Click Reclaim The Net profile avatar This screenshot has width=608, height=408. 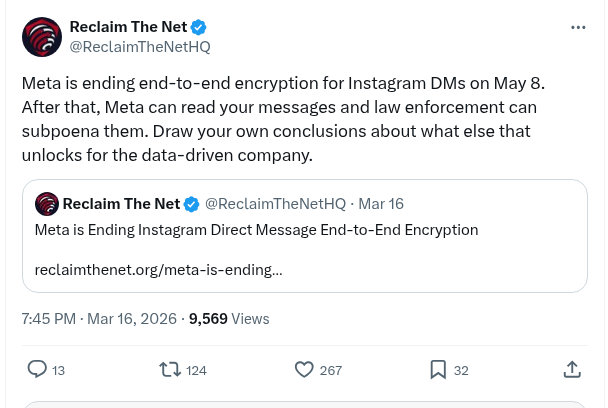click(41, 37)
